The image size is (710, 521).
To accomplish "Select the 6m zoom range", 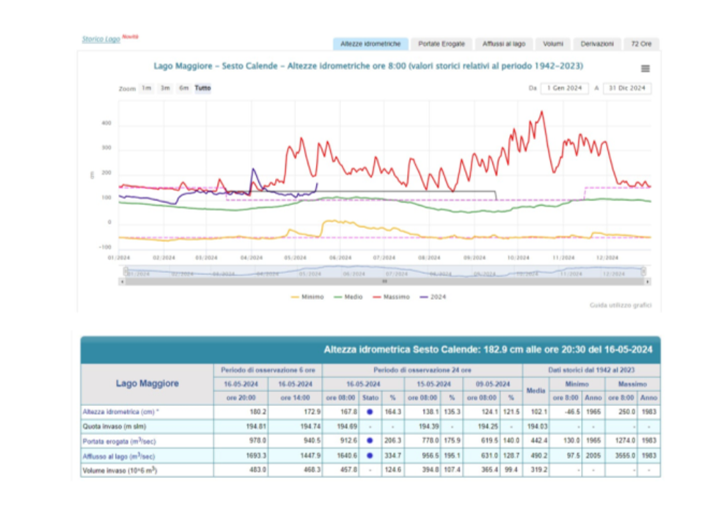I will tap(183, 88).
